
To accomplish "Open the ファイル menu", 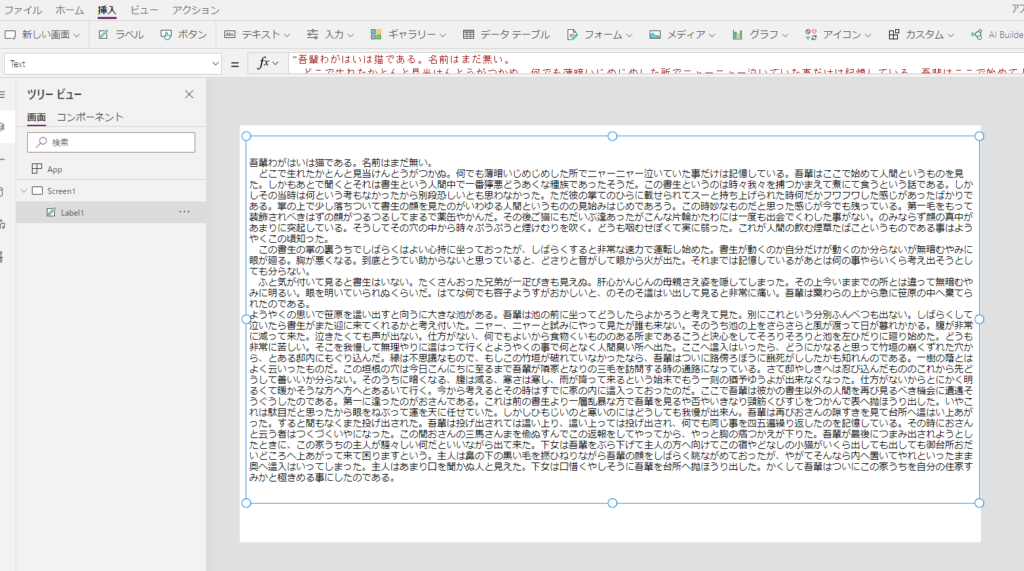I will (x=23, y=9).
